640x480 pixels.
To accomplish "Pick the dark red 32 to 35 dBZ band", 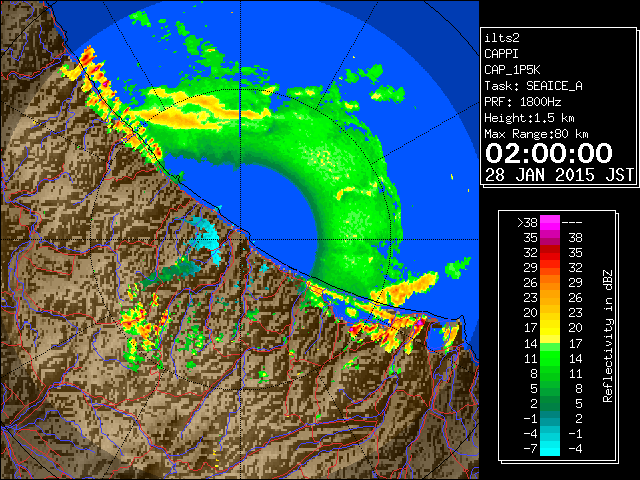I will click(x=550, y=253).
